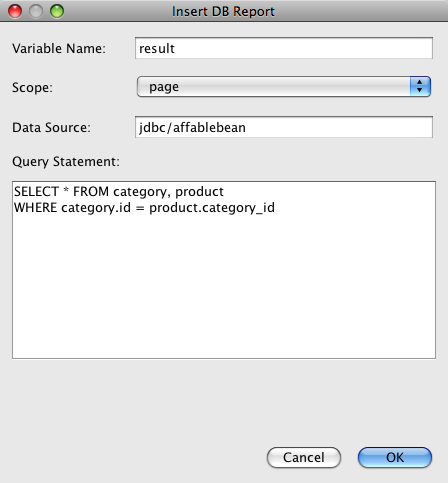The image size is (448, 483).
Task: Place cursor in the SELECT * FROM line
Action: tap(119, 192)
